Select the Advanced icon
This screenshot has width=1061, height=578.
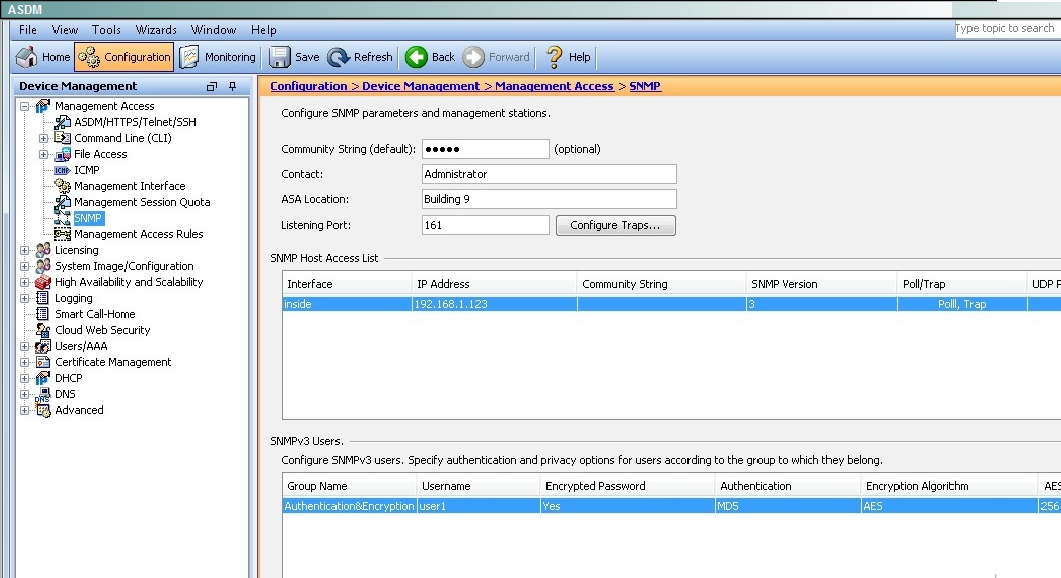pyautogui.click(x=43, y=410)
